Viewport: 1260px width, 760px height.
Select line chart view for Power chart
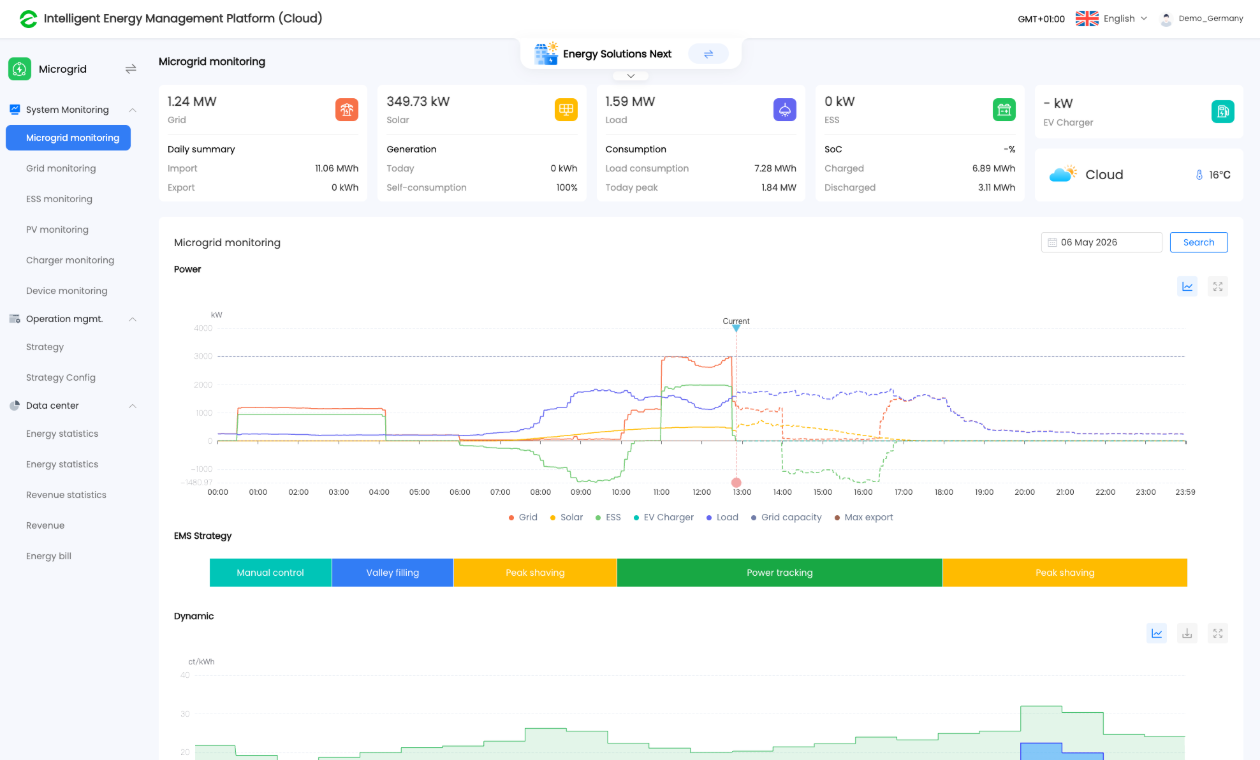click(1187, 287)
